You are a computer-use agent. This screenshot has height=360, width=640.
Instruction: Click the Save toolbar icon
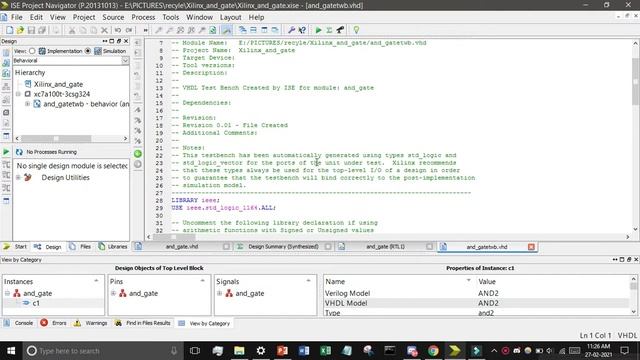coord(31,30)
